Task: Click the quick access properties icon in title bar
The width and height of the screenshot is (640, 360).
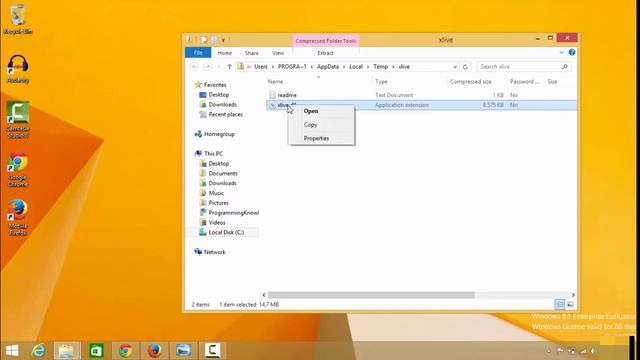Action: (204, 40)
